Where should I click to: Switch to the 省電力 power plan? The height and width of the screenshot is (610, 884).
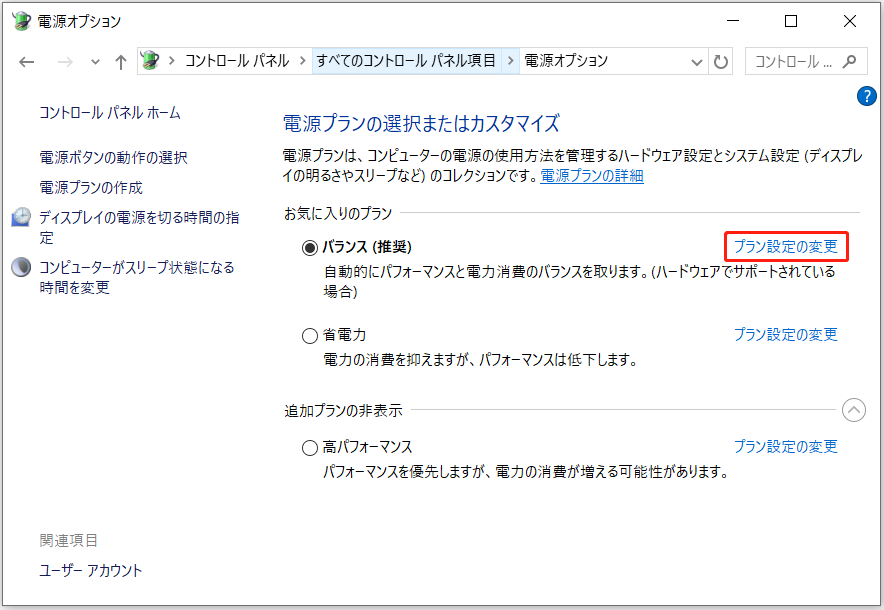(310, 335)
